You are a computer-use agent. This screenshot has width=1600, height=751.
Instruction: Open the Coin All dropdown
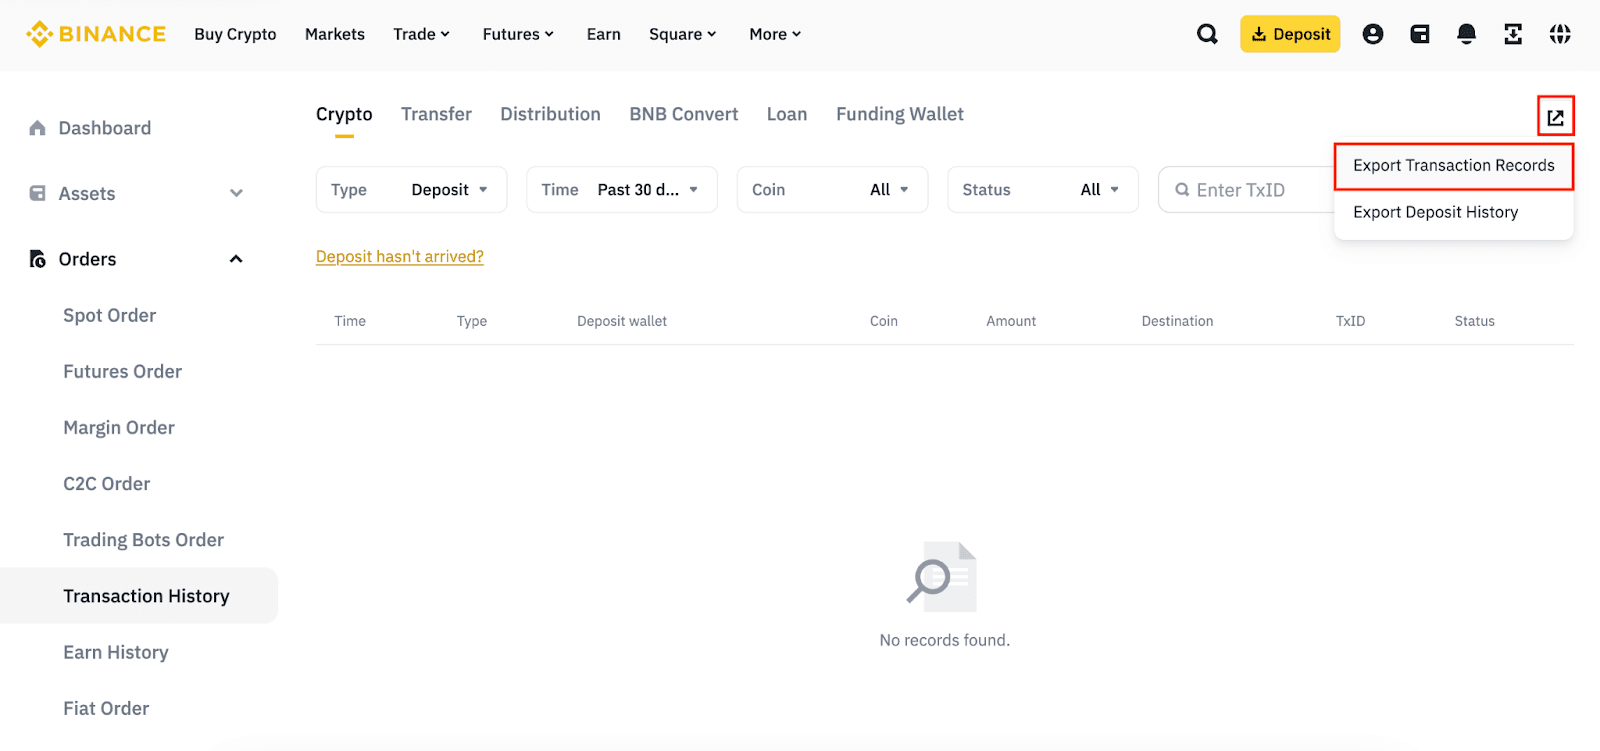833,190
